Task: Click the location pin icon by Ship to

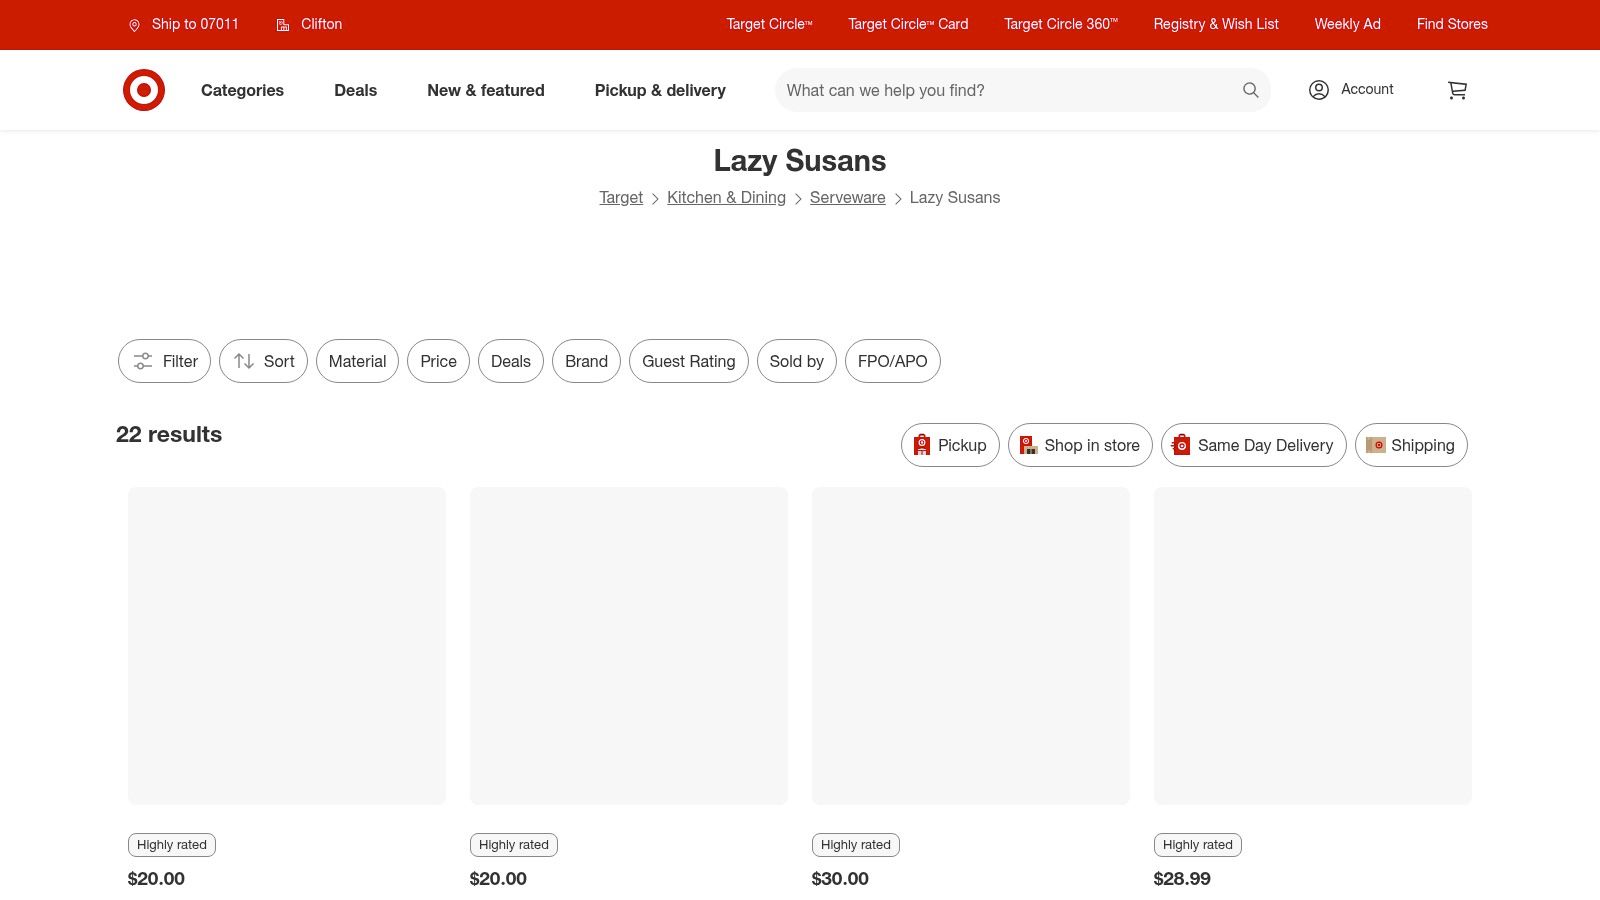Action: pos(135,25)
